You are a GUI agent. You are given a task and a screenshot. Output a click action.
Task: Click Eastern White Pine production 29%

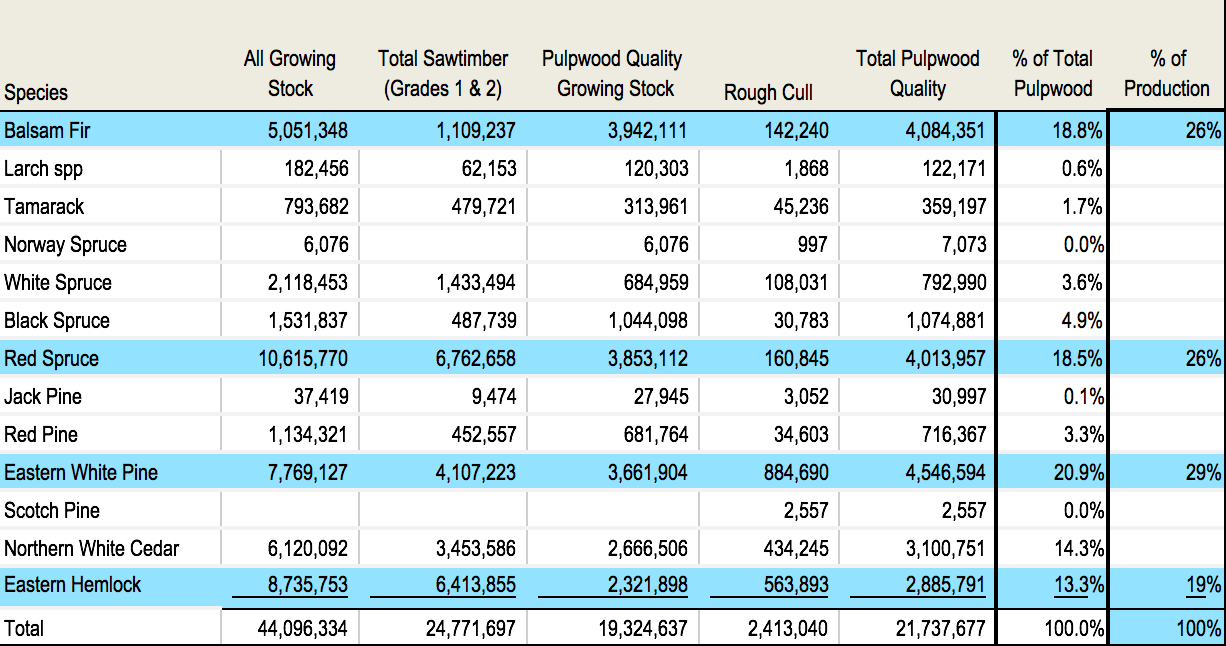(1203, 472)
